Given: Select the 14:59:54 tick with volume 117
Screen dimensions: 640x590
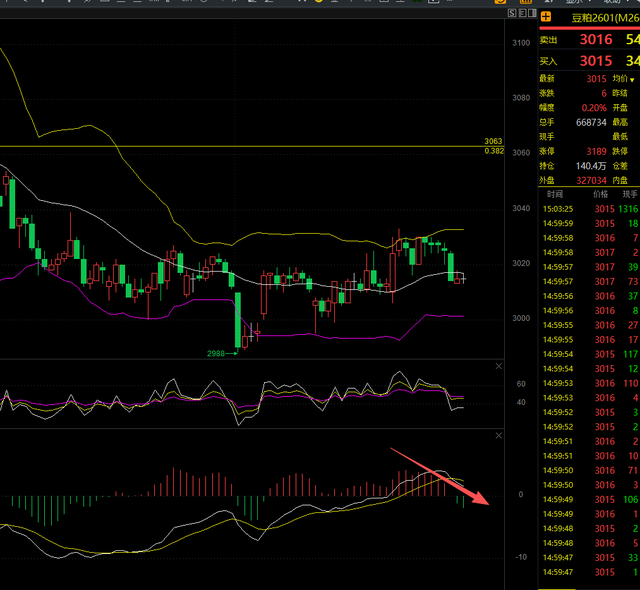Looking at the screenshot, I should point(590,354).
